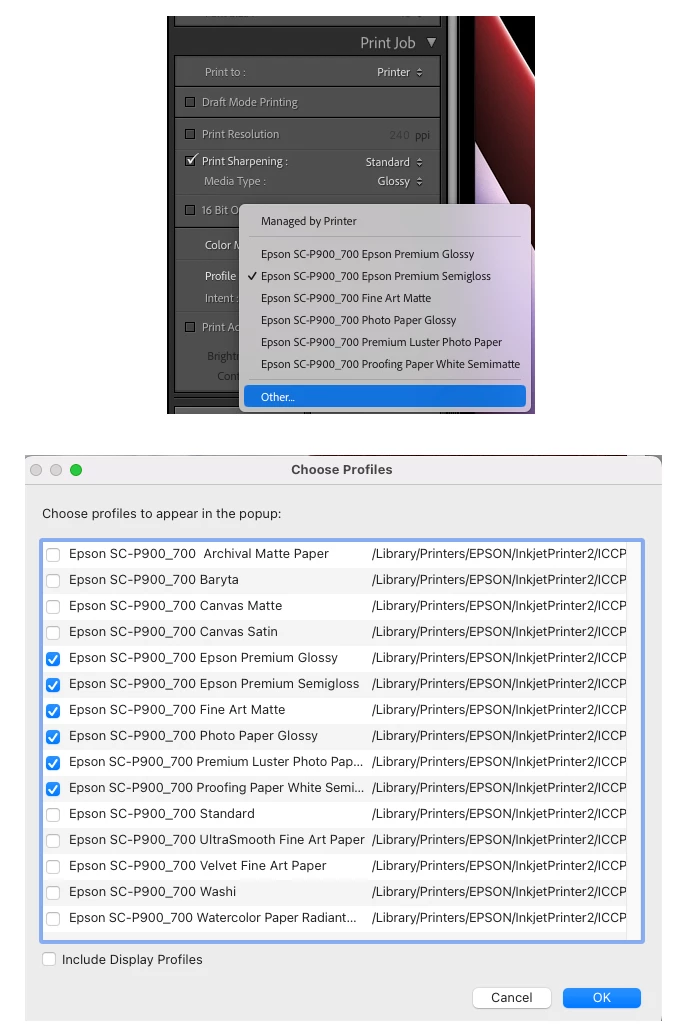
Task: Uncheck the Print Sharpening checkbox
Action: click(191, 160)
